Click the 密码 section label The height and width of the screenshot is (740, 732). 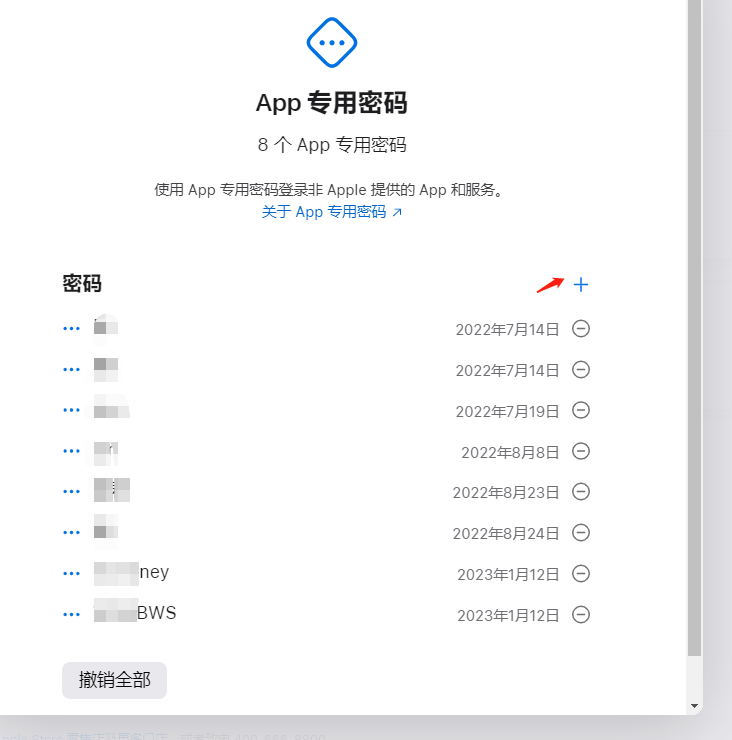coord(82,284)
